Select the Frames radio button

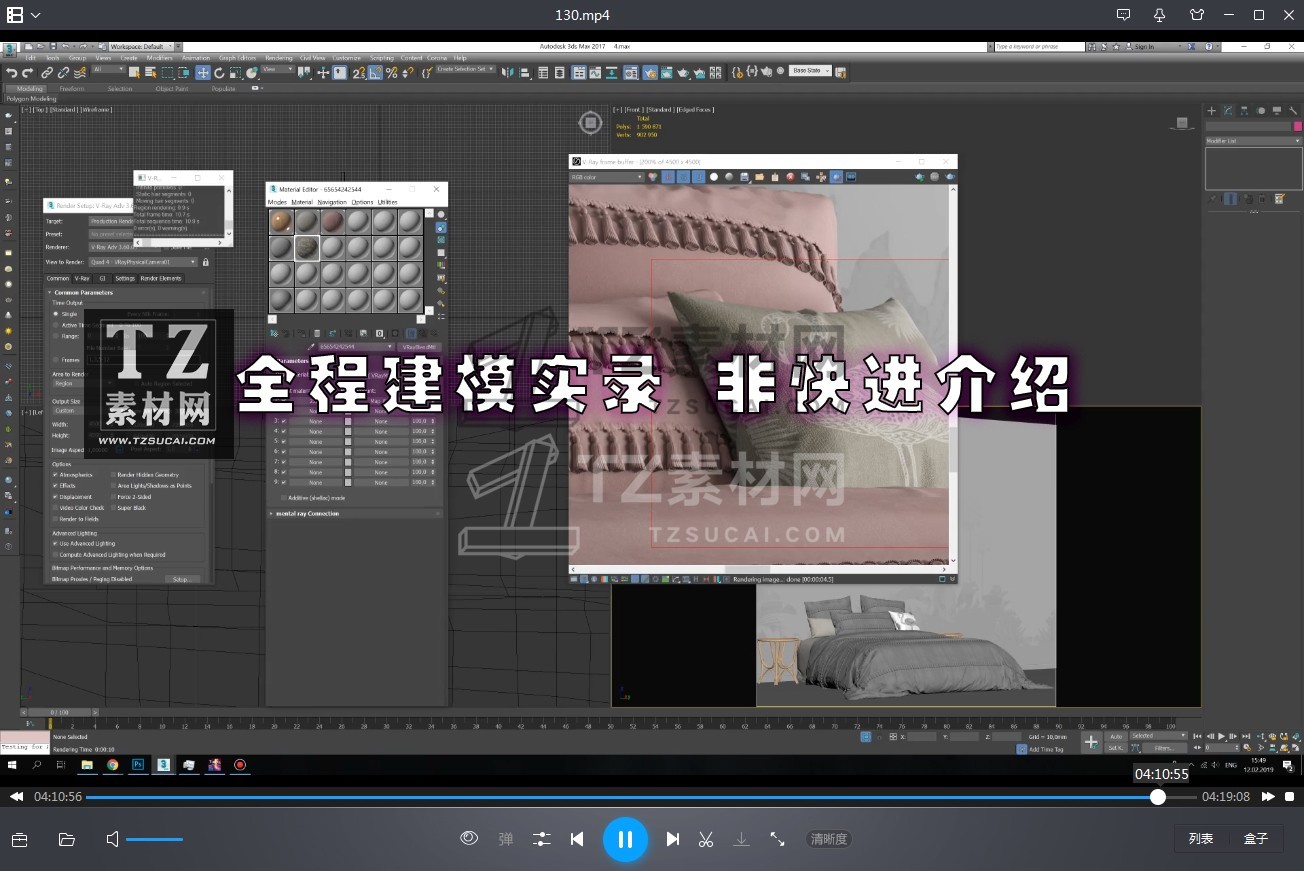coord(56,359)
